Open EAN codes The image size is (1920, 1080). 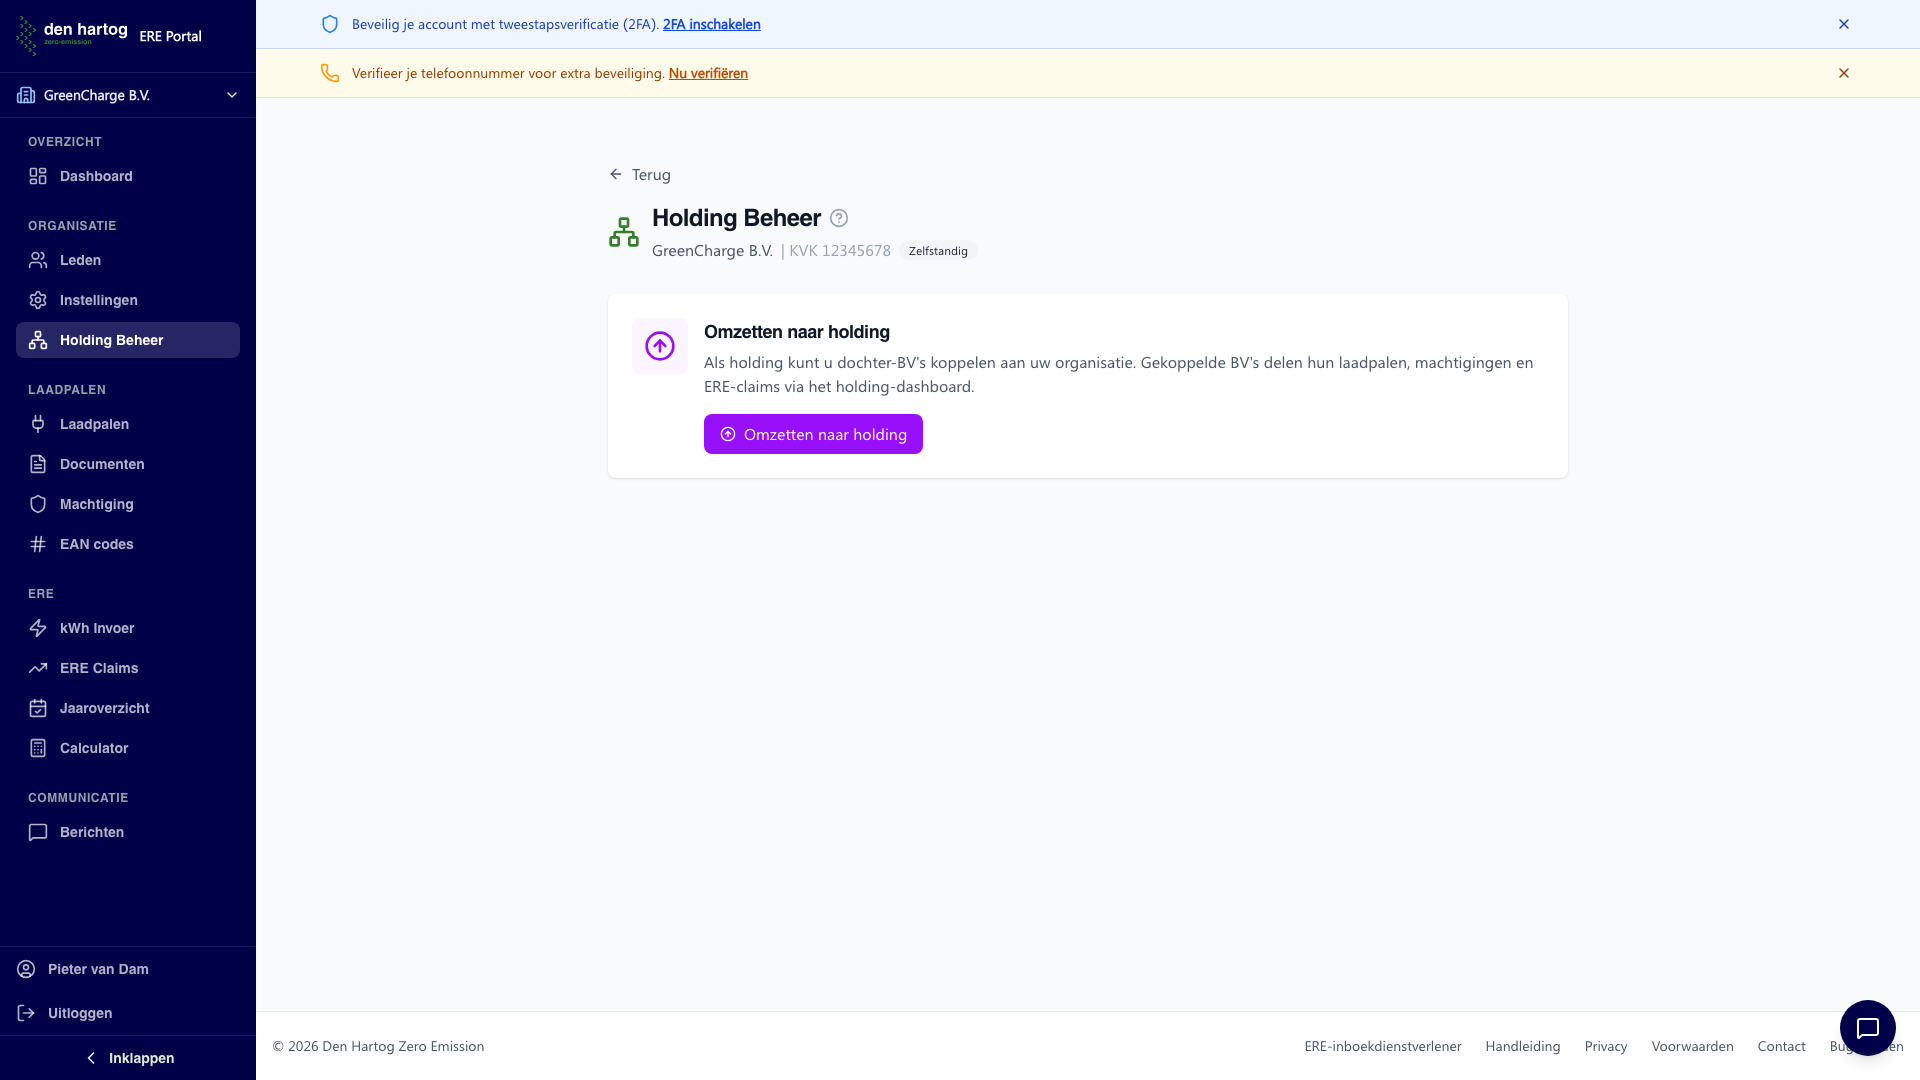tap(128, 544)
